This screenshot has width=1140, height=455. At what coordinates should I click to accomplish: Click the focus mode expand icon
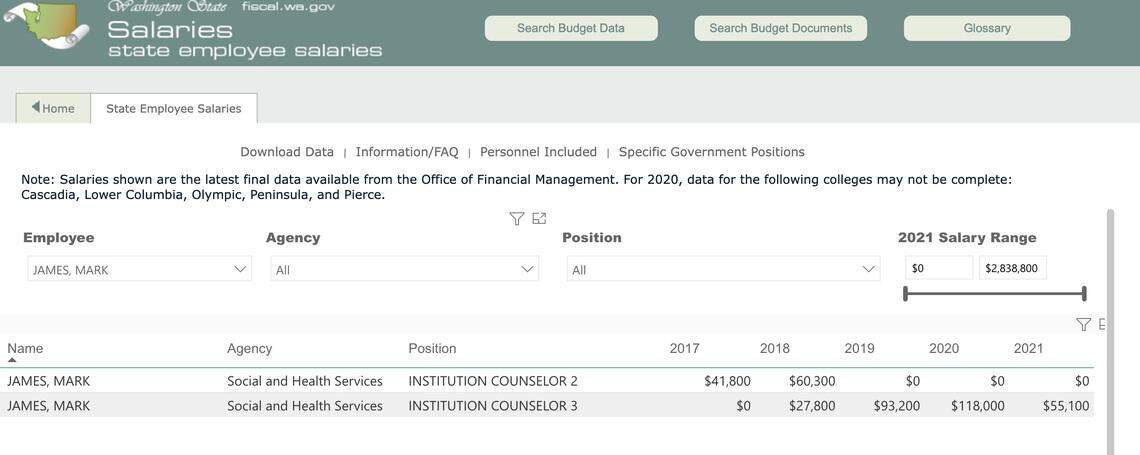[x=539, y=218]
